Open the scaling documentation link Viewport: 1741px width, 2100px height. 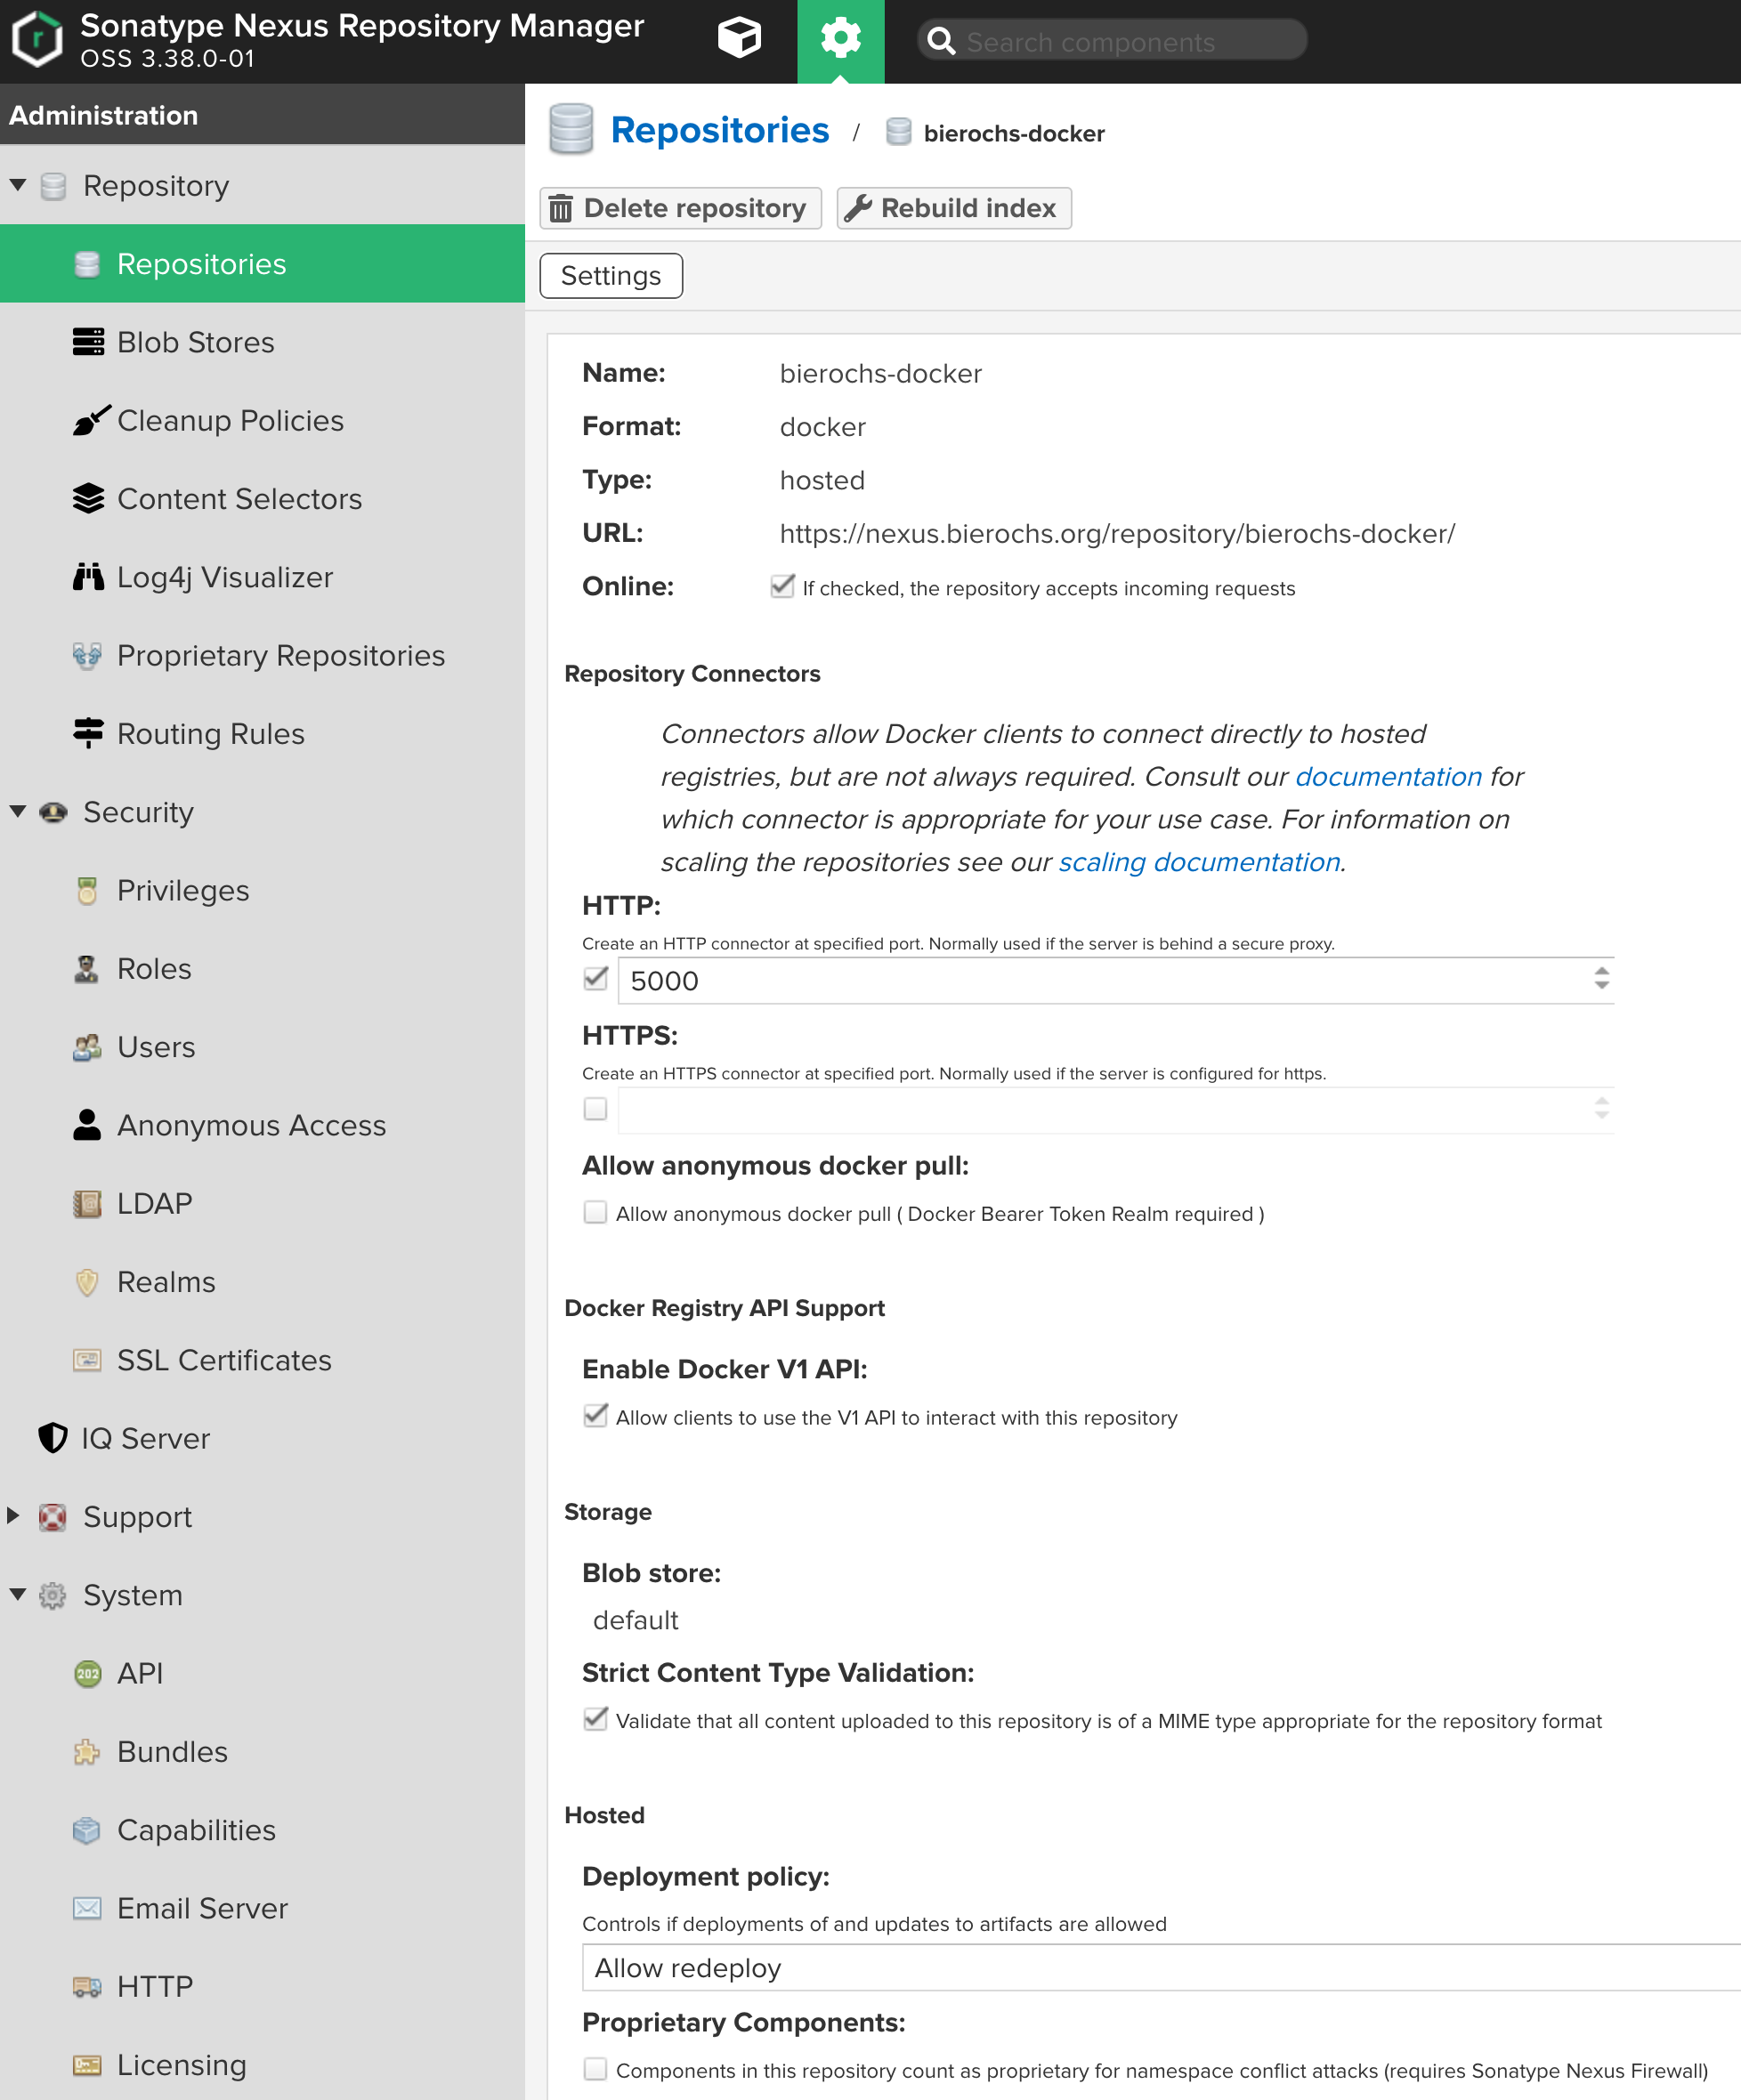click(1199, 861)
